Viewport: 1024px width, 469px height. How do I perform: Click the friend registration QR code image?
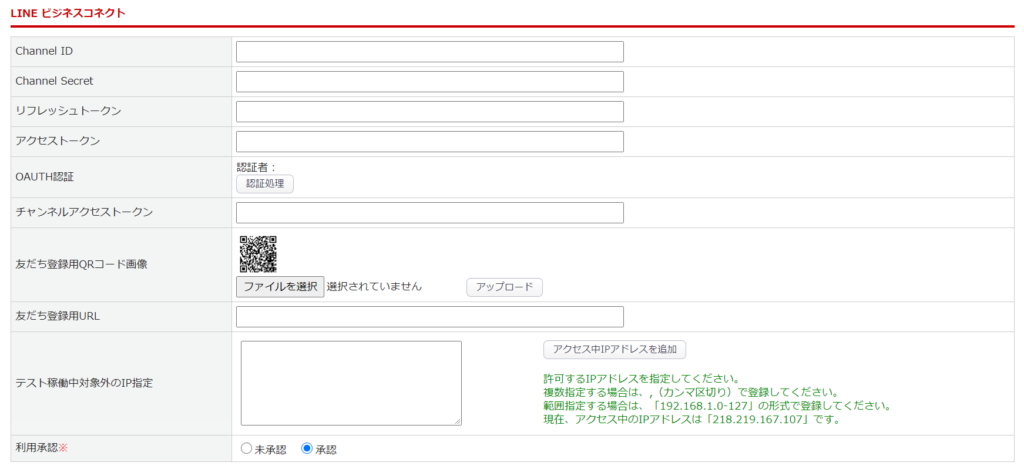(258, 253)
